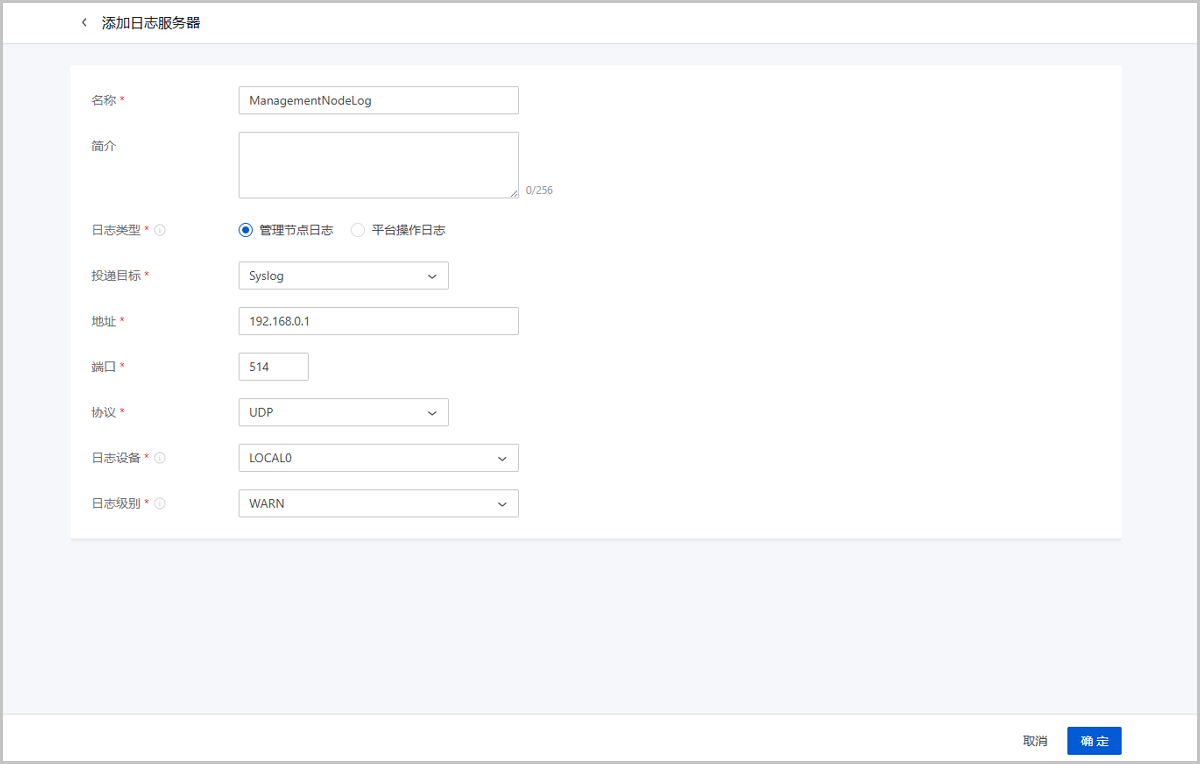
Task: Select the 管理节点日志 radio button
Action: click(x=246, y=230)
